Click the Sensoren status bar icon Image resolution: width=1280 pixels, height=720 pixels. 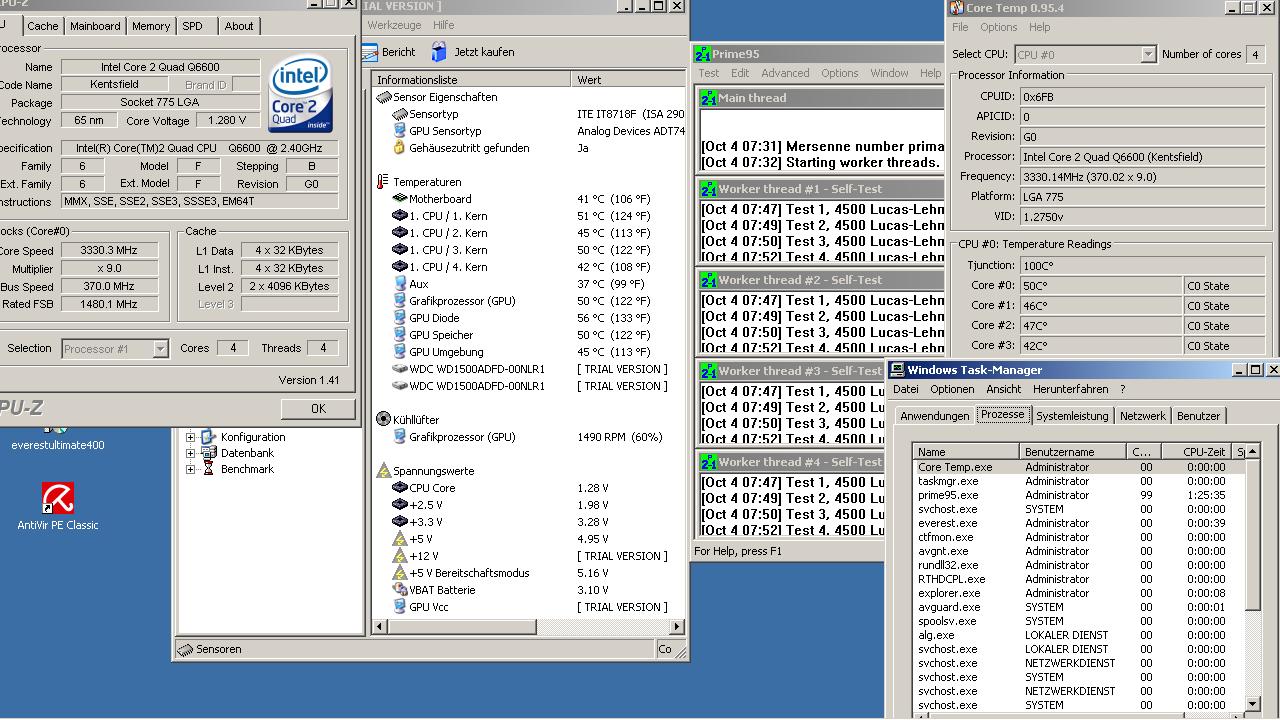coord(185,649)
